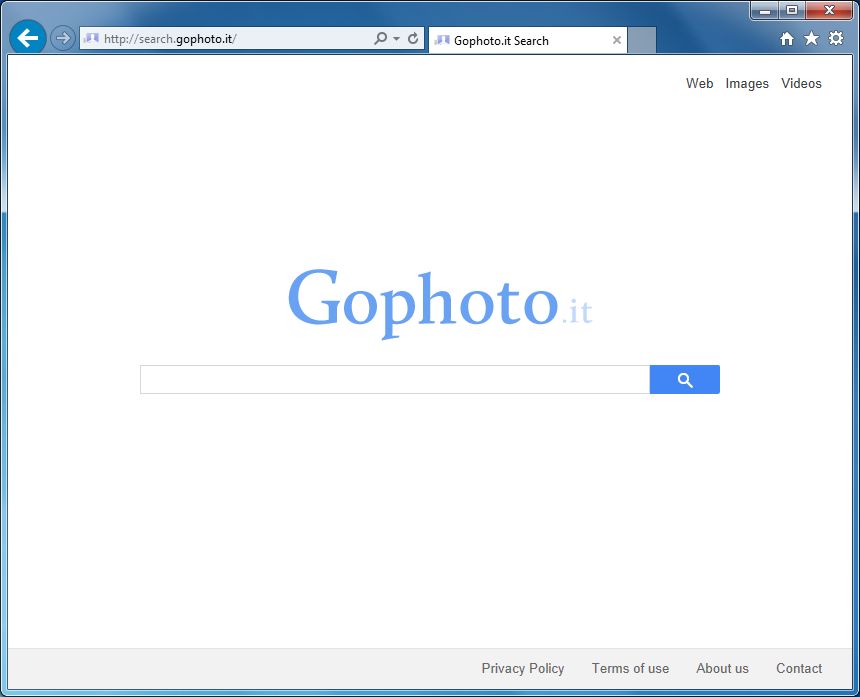This screenshot has width=860, height=697.
Task: Open the Privacy Policy link
Action: pos(523,668)
